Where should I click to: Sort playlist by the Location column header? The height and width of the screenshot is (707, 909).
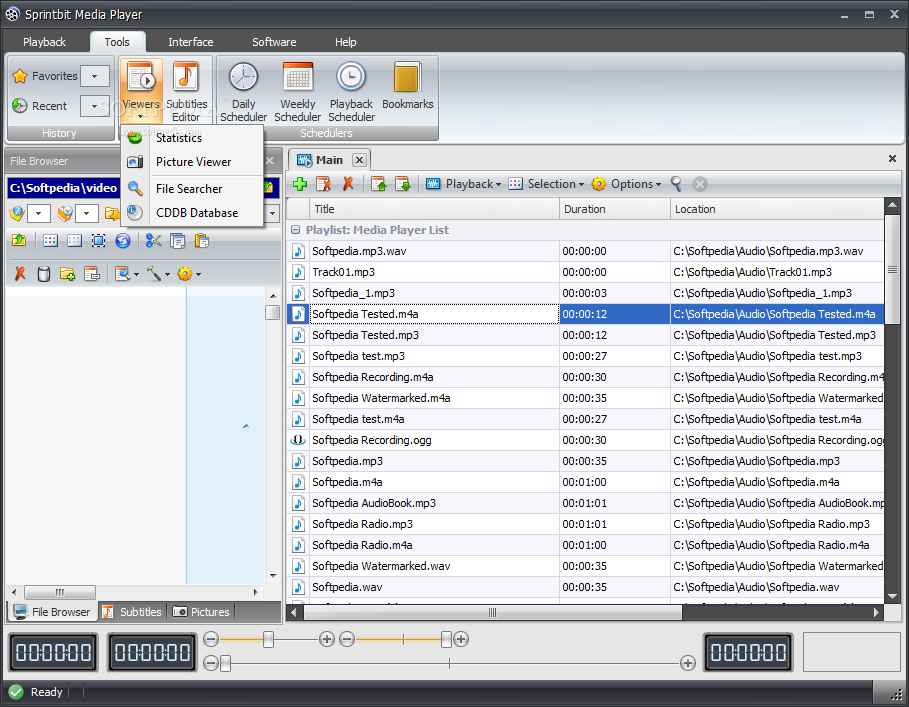click(777, 209)
